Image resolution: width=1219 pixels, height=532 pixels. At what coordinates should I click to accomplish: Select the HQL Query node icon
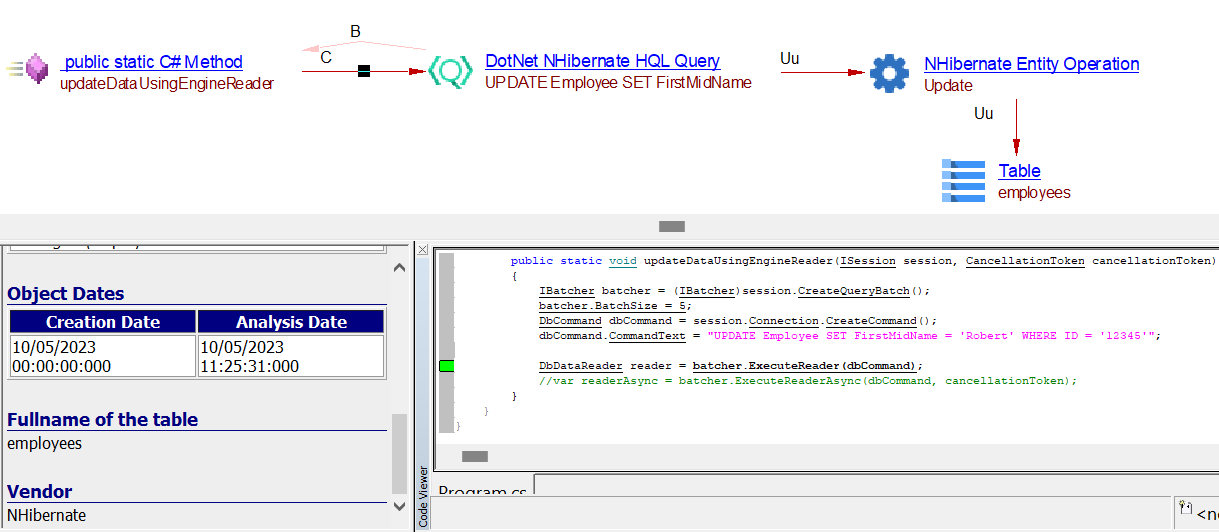[x=450, y=71]
